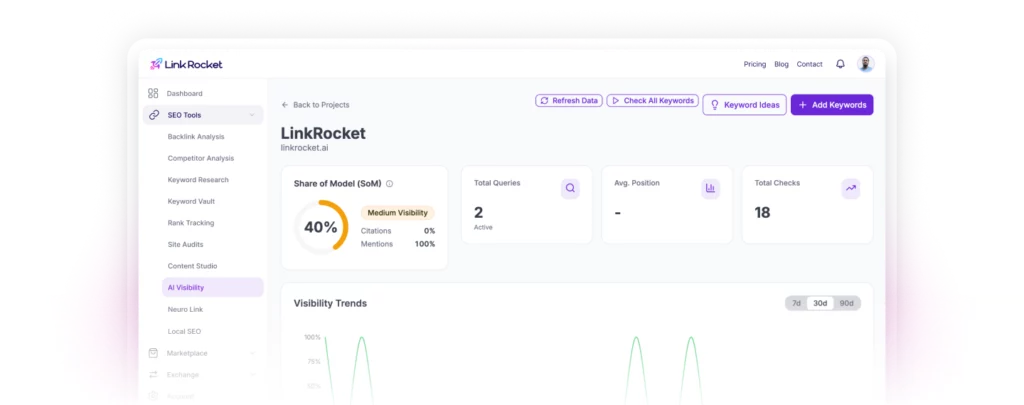The image size is (1024, 405).
Task: Click the Exchange arrows icon
Action: pos(153,375)
